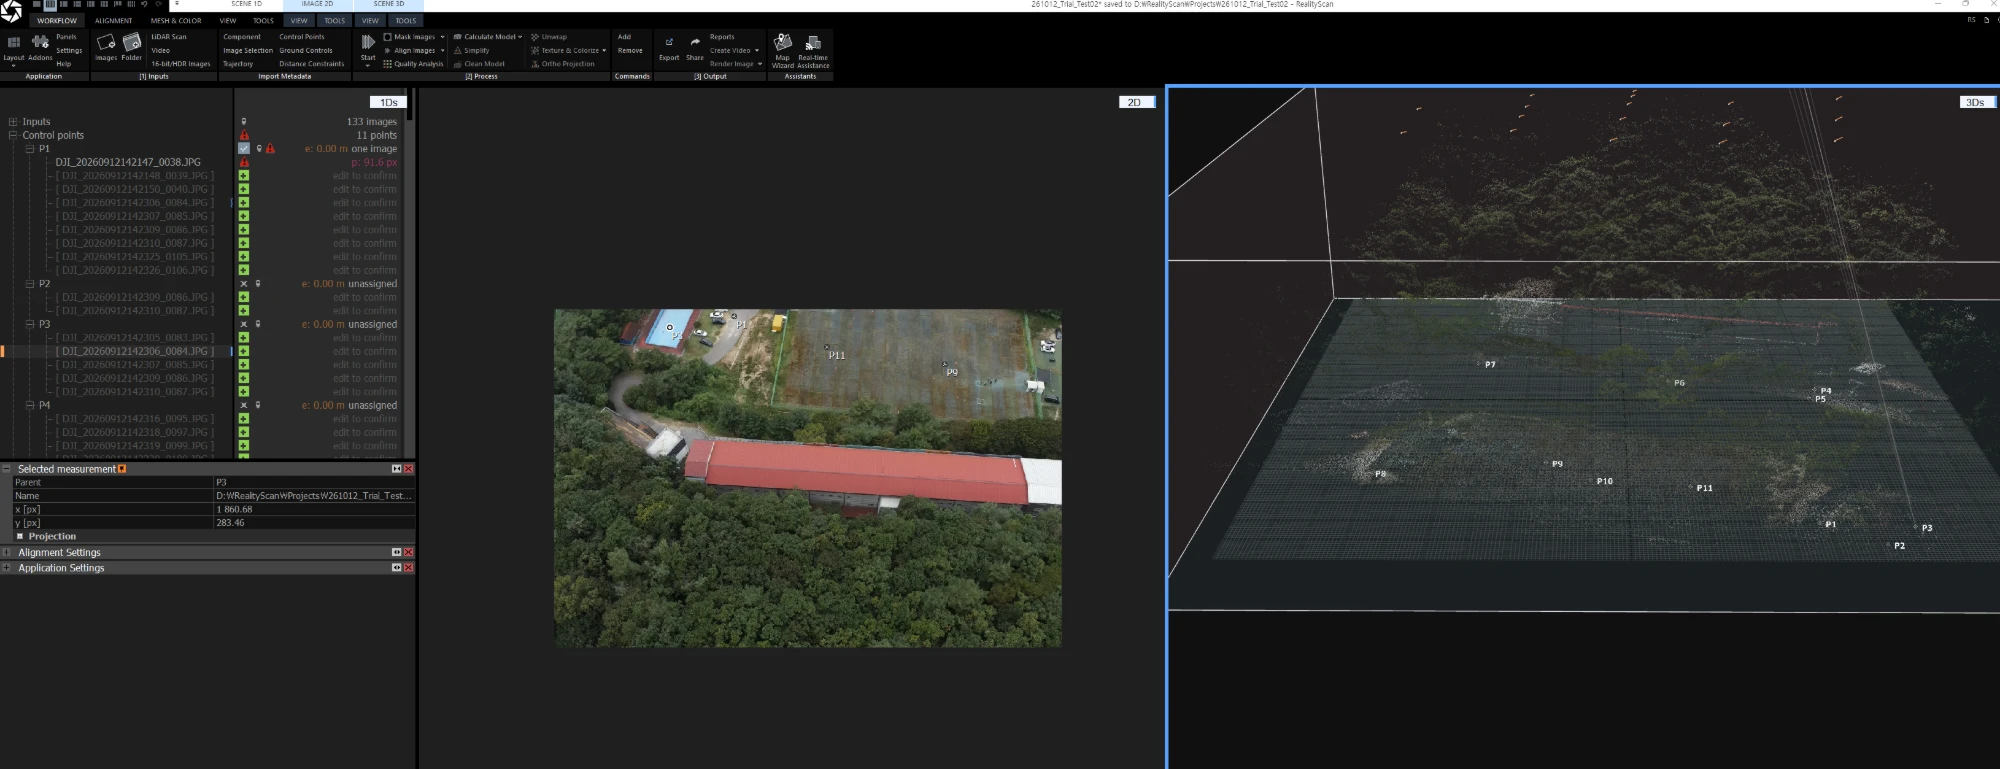Click the Quality Analysis button
The width and height of the screenshot is (2000, 769).
pyautogui.click(x=413, y=64)
